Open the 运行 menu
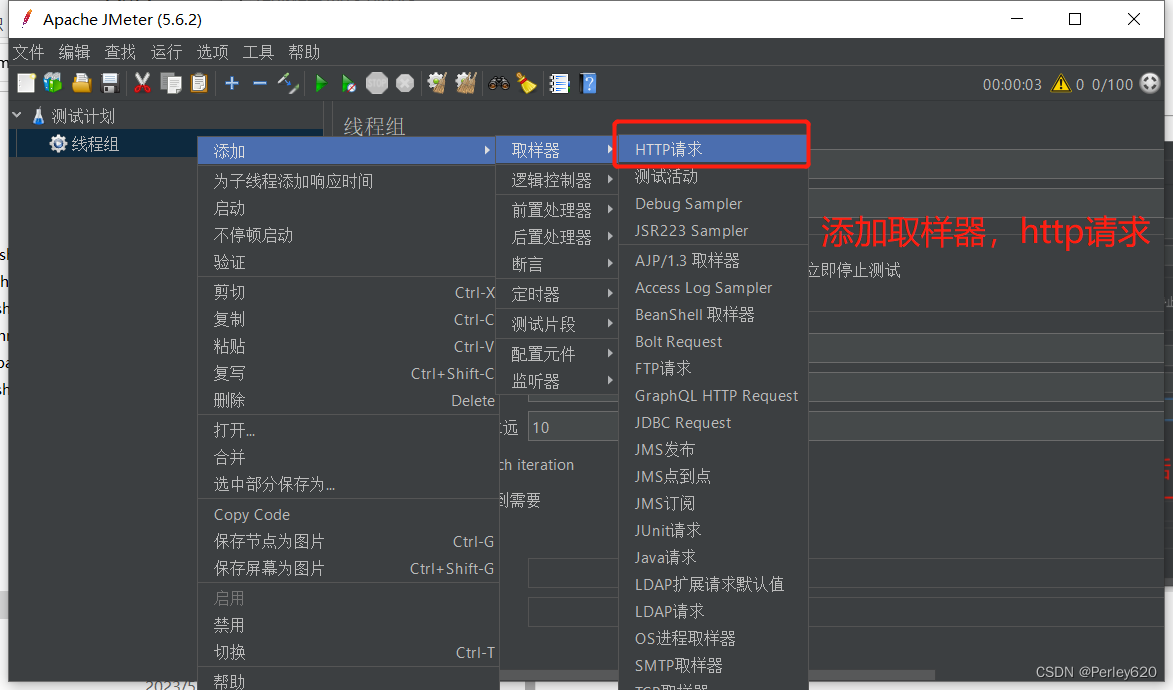Screen dimensions: 1173x690 click(x=166, y=52)
